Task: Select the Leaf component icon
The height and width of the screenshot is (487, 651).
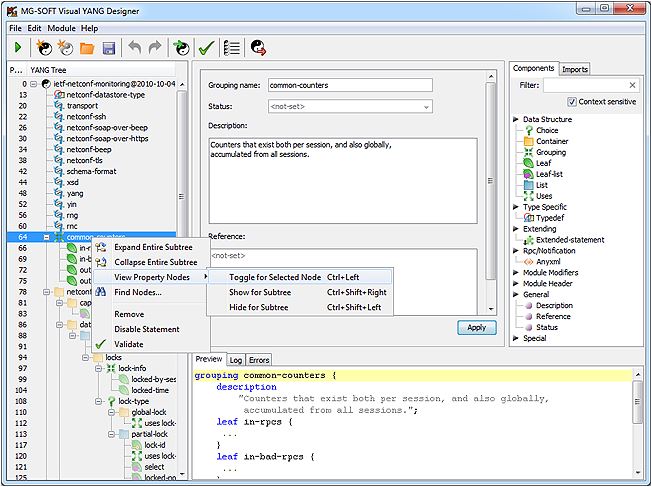Action: tap(529, 163)
